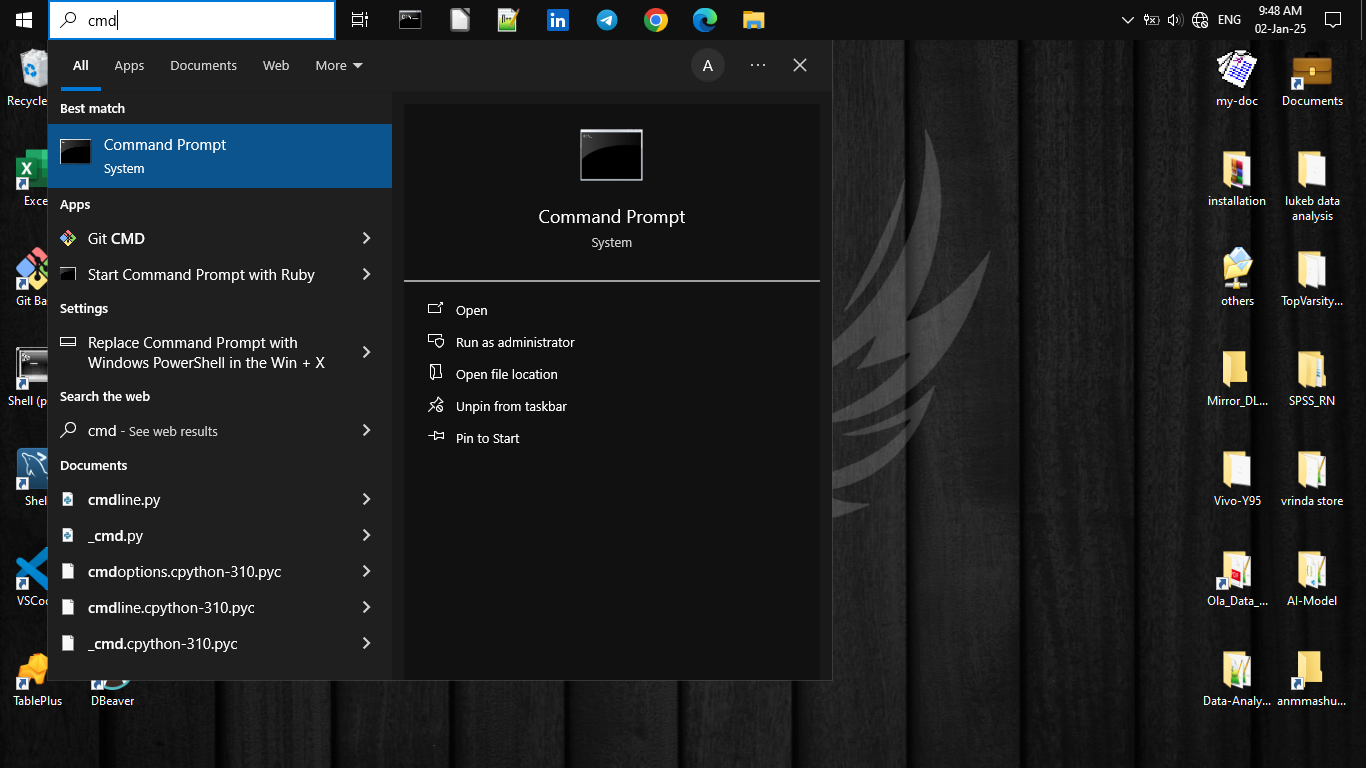Click Run as administrator
Viewport: 1366px width, 768px height.
[515, 342]
